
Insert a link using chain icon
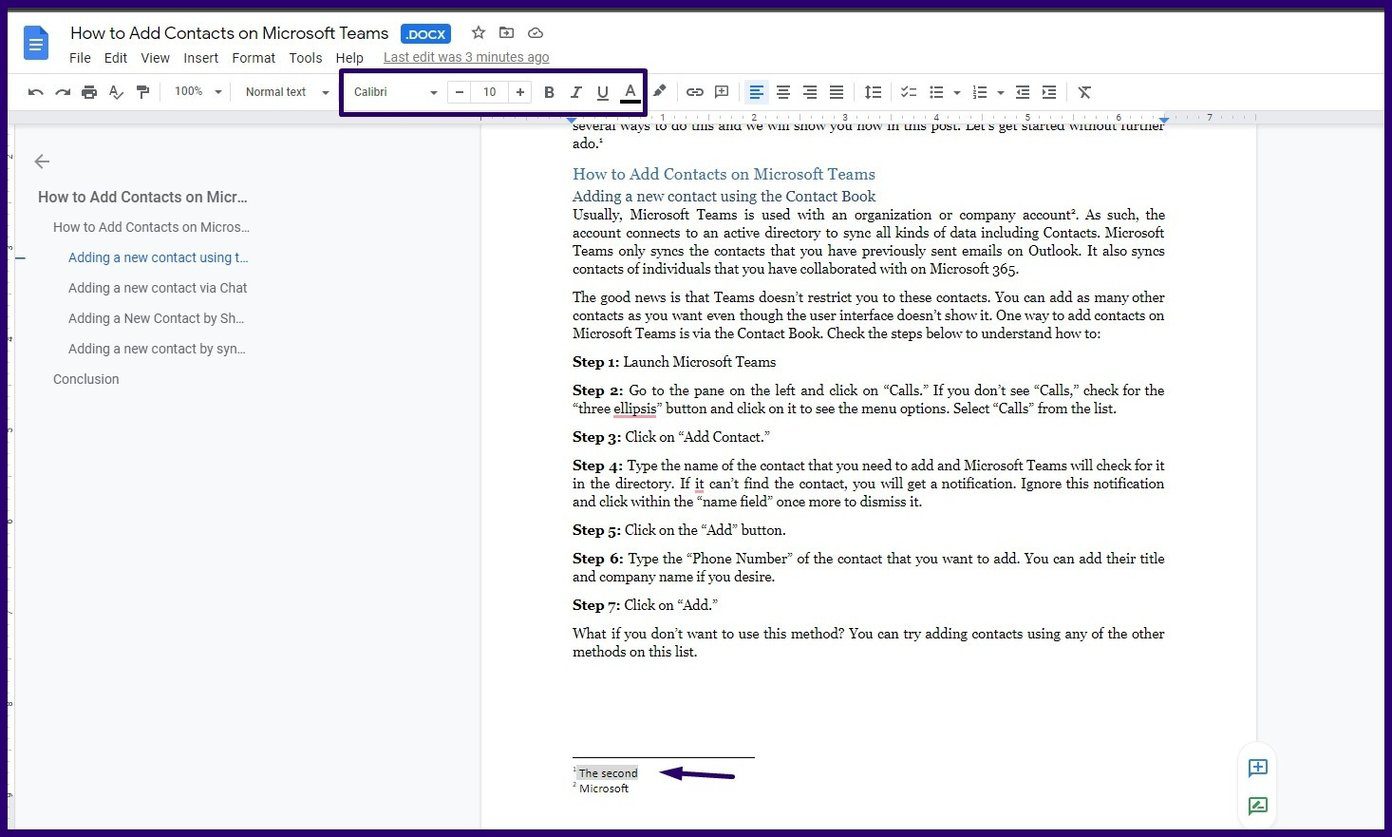point(695,92)
